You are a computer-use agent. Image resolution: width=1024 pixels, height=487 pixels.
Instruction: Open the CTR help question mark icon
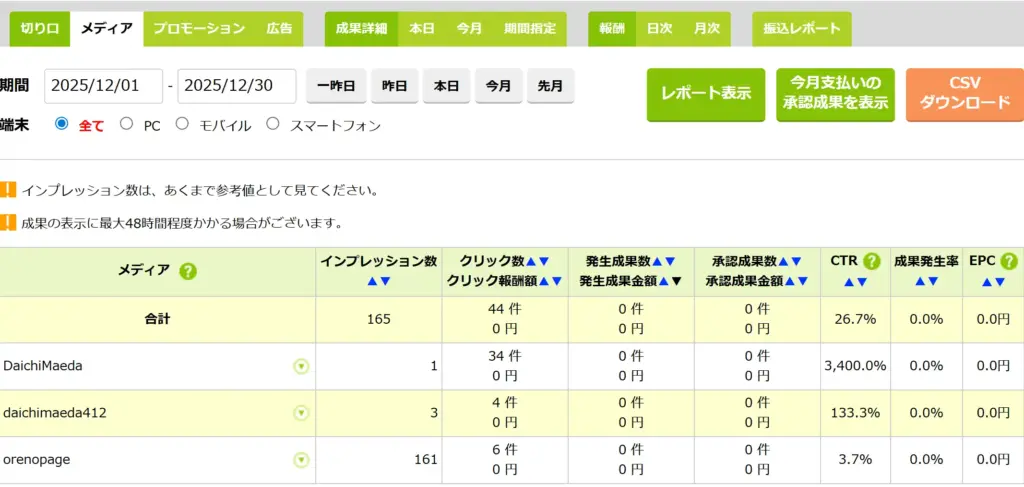click(x=871, y=261)
